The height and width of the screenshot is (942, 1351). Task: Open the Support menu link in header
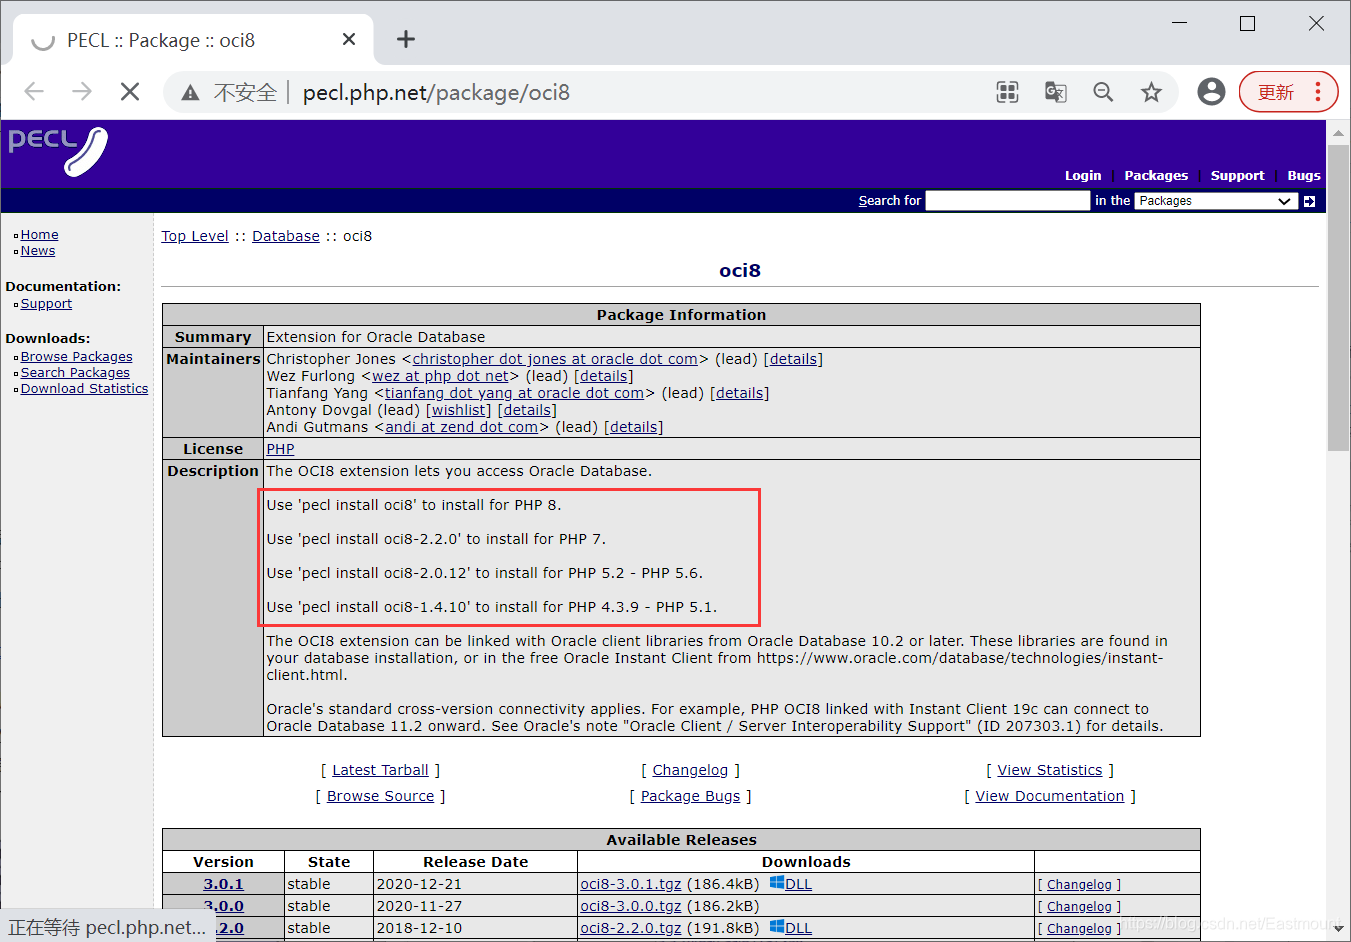click(x=1237, y=175)
